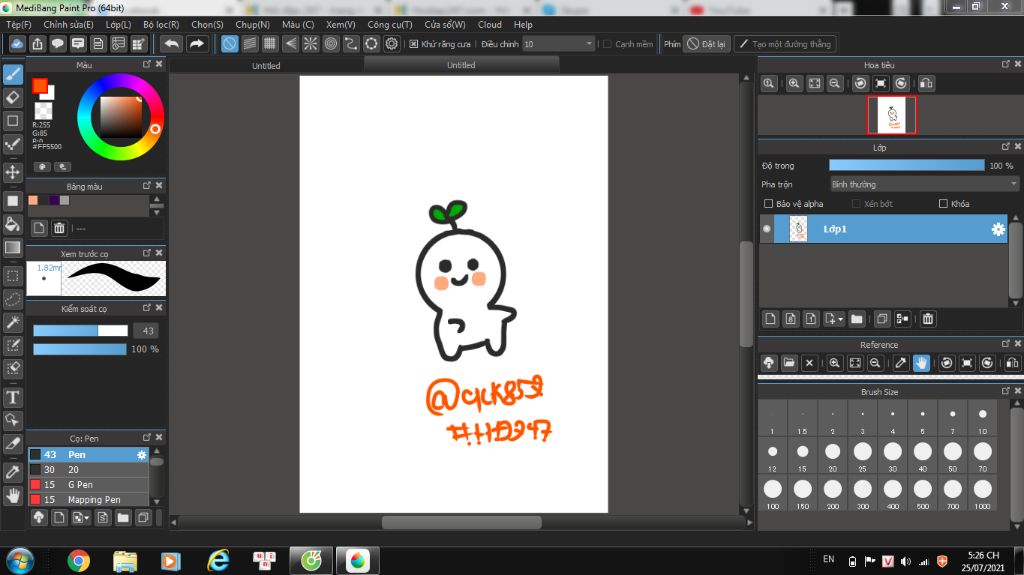
Task: Click the canvas horizontal scrollbar
Action: 461,523
